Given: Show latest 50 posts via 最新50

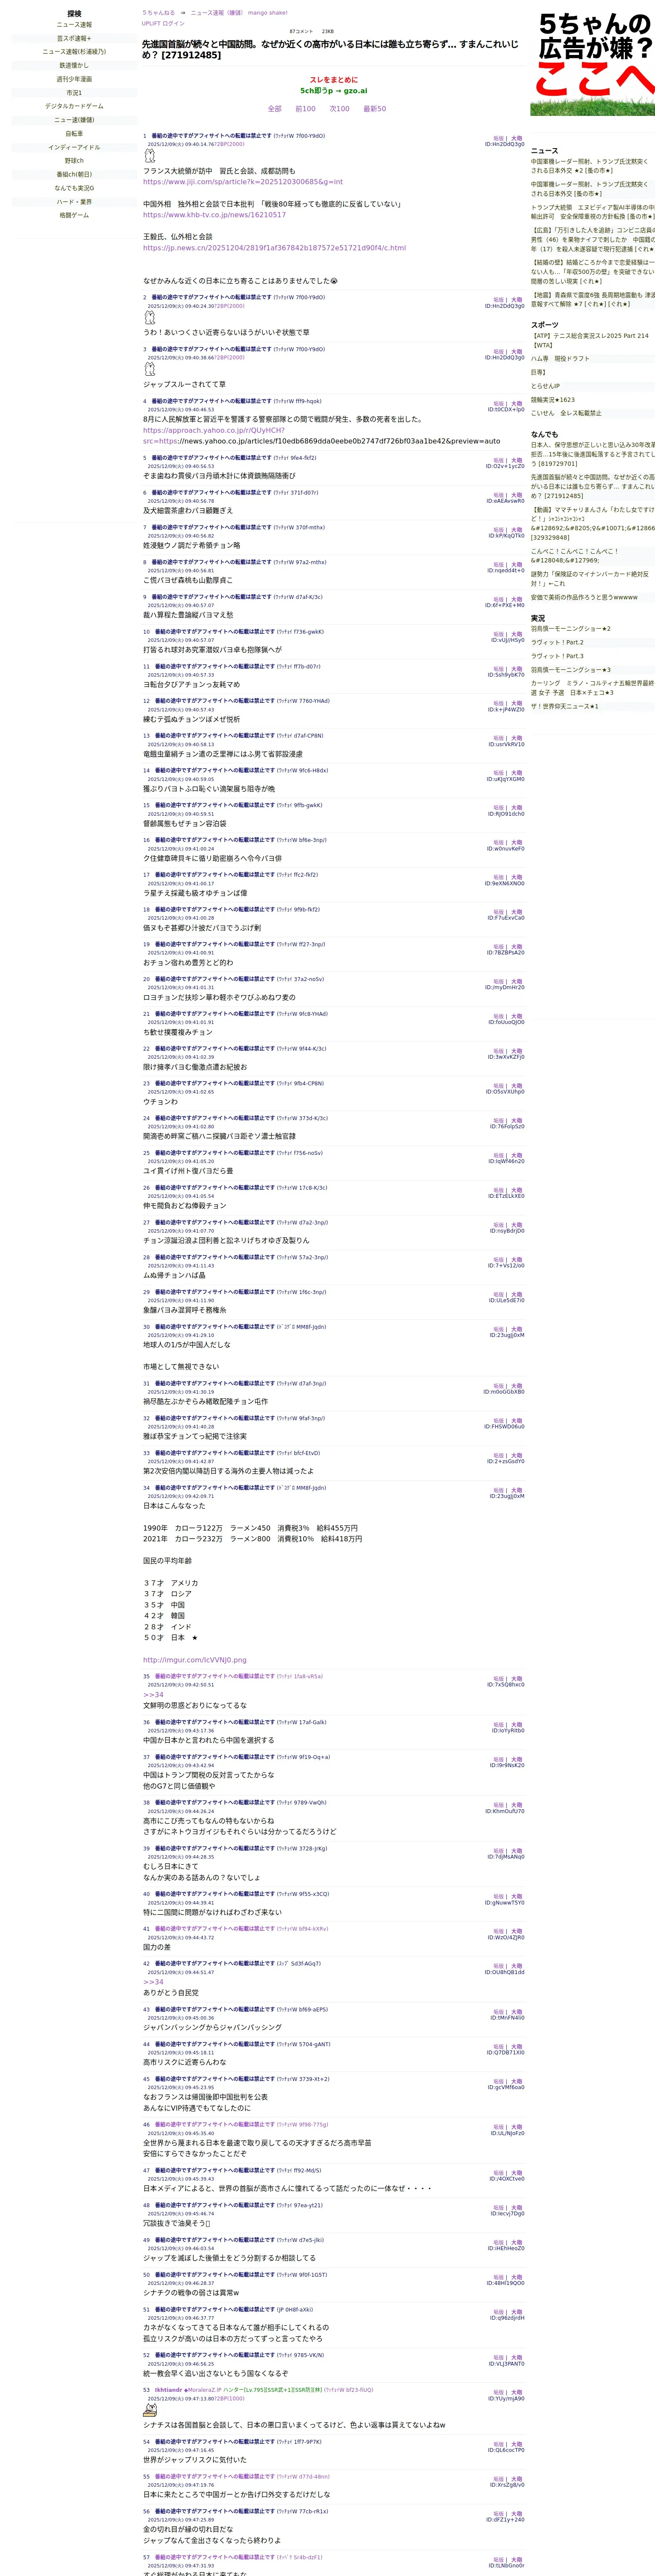Looking at the screenshot, I should click(x=375, y=109).
